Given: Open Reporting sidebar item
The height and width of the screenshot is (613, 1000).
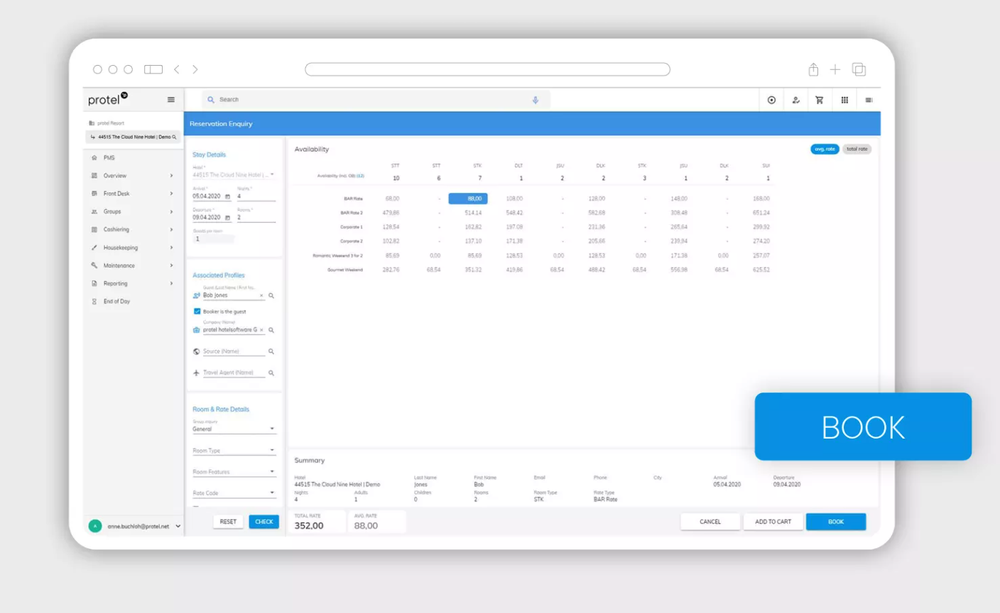Looking at the screenshot, I should 115,283.
